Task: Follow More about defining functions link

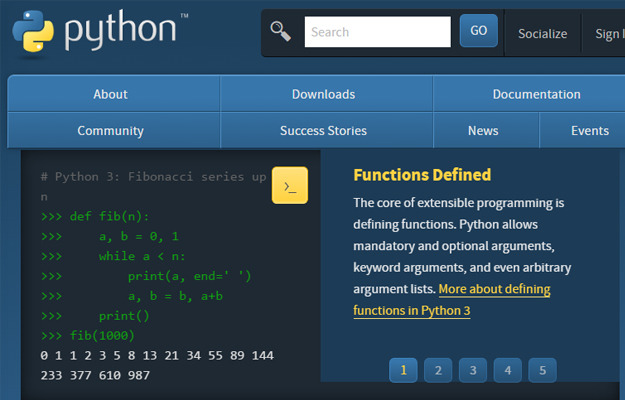Action: (x=452, y=300)
